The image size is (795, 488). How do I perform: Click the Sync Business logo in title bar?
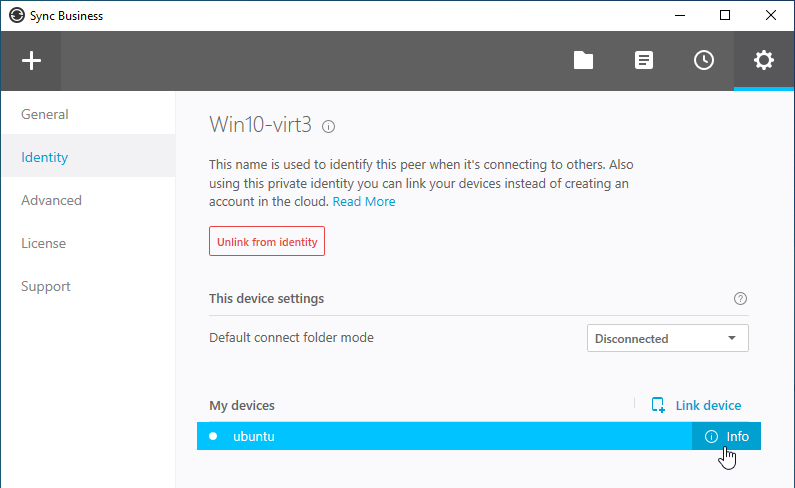[17, 15]
